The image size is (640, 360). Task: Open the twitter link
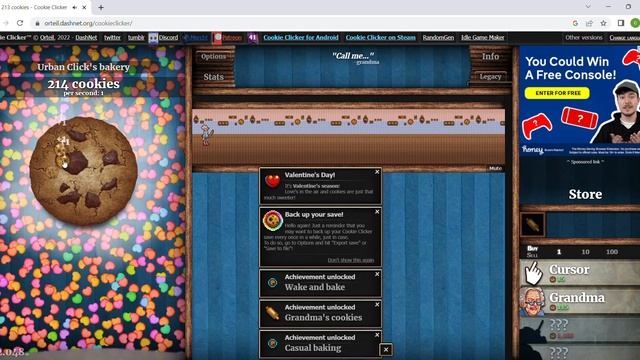[112, 38]
